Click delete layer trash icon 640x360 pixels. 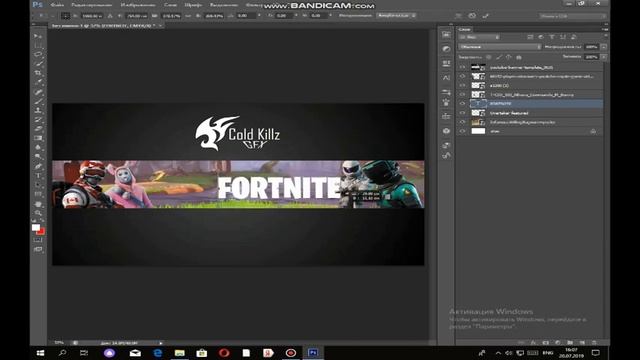coord(594,342)
